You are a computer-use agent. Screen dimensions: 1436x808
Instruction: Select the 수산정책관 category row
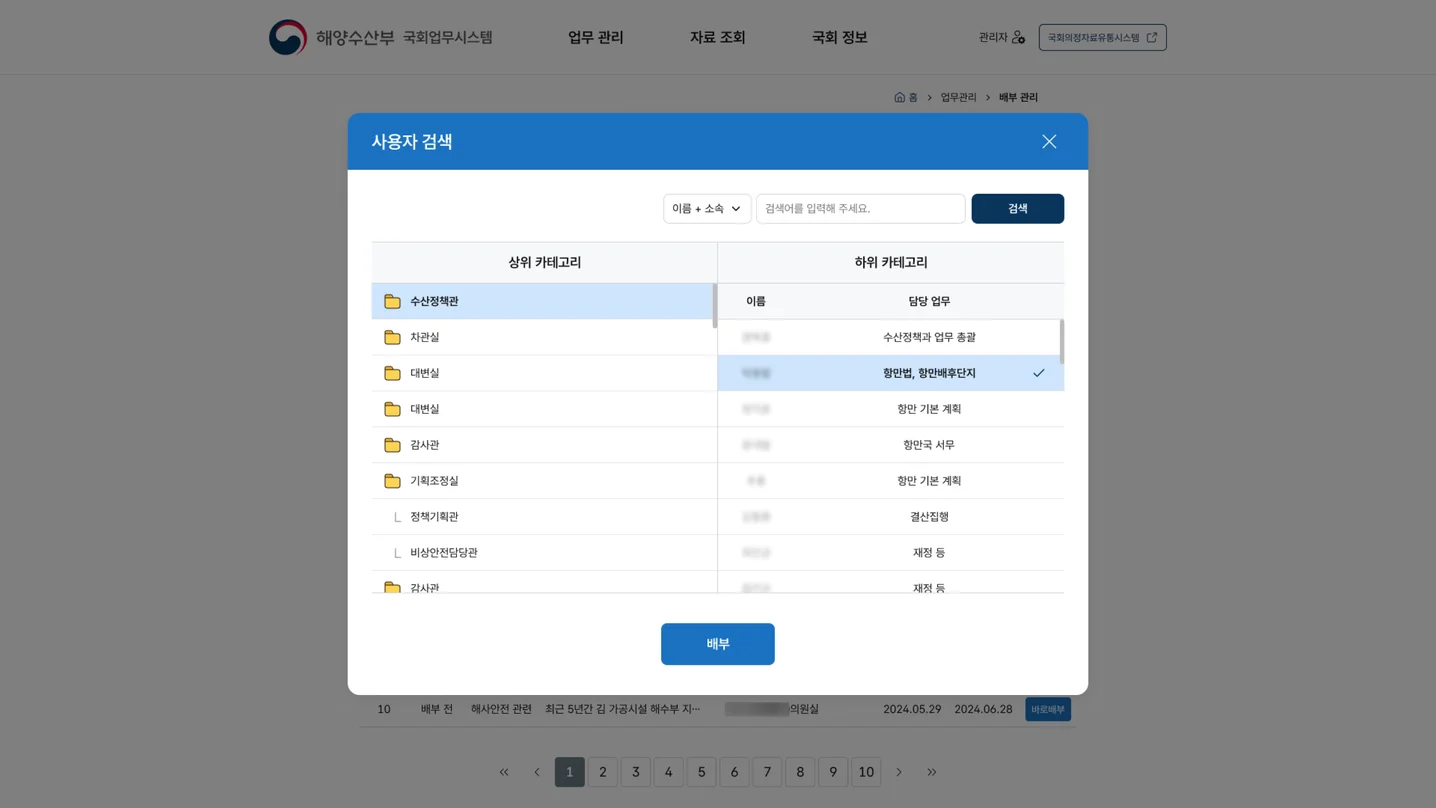pos(542,301)
